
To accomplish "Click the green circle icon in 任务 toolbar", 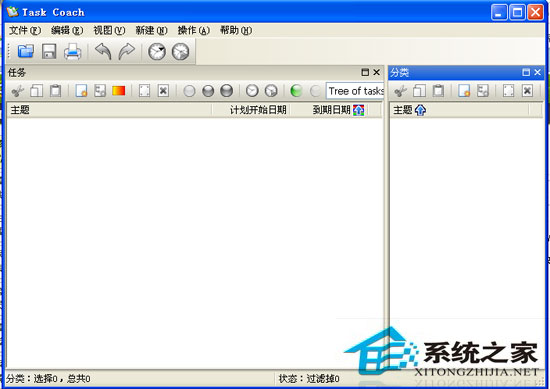I will (296, 91).
